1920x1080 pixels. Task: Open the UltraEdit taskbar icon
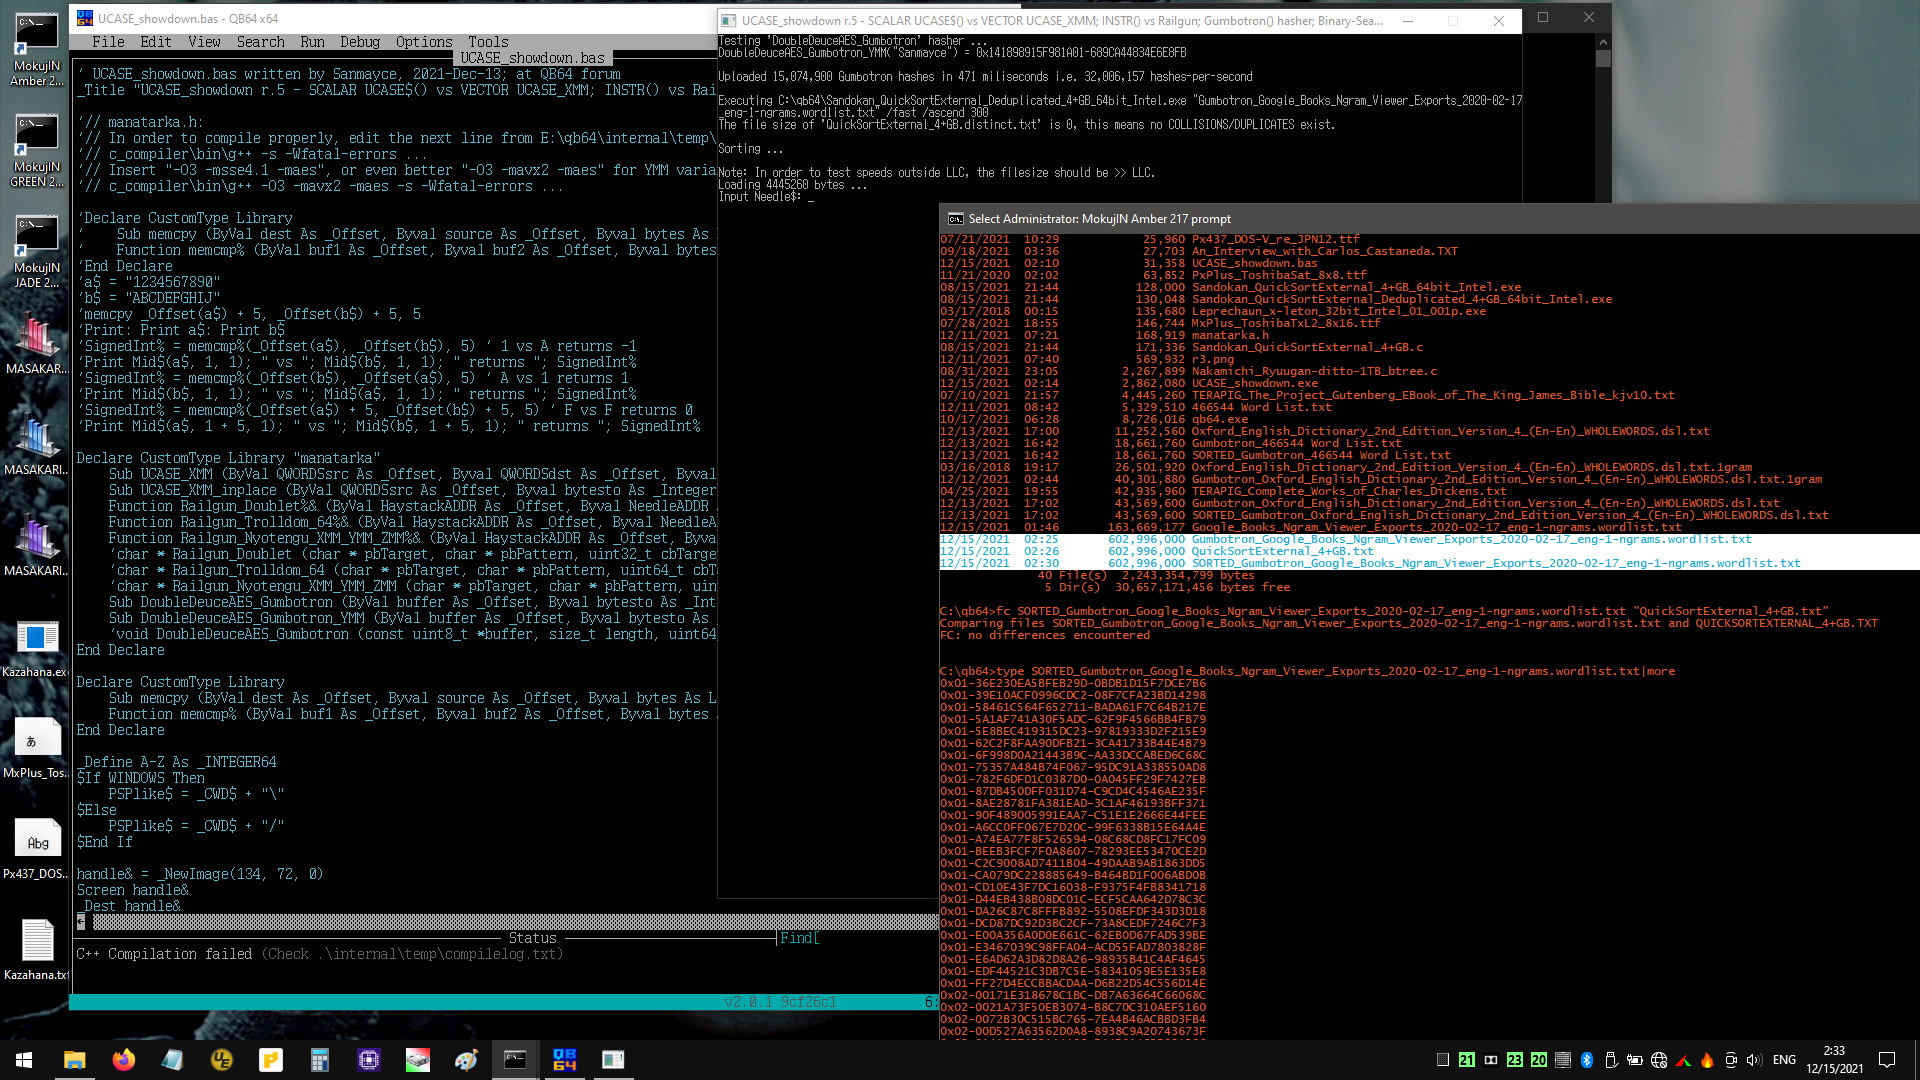222,1059
